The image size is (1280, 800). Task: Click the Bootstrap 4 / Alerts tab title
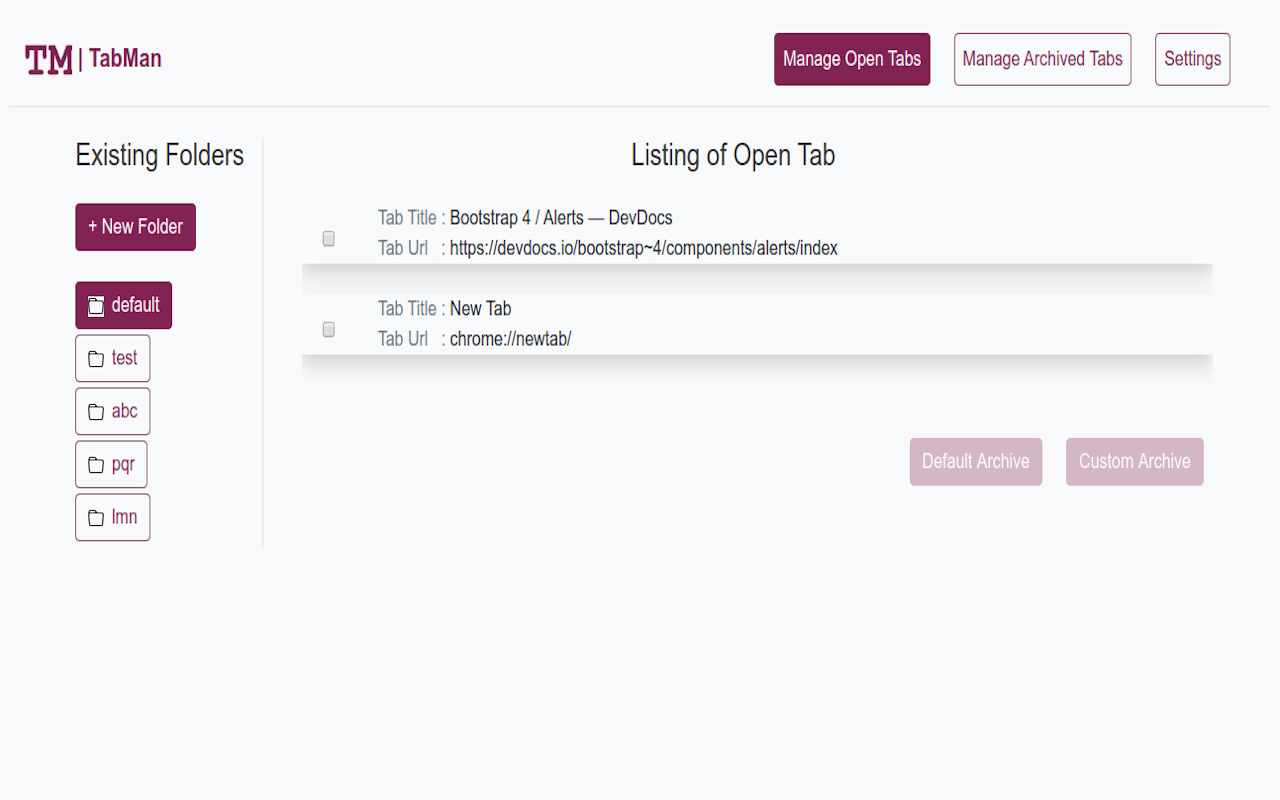click(x=560, y=217)
